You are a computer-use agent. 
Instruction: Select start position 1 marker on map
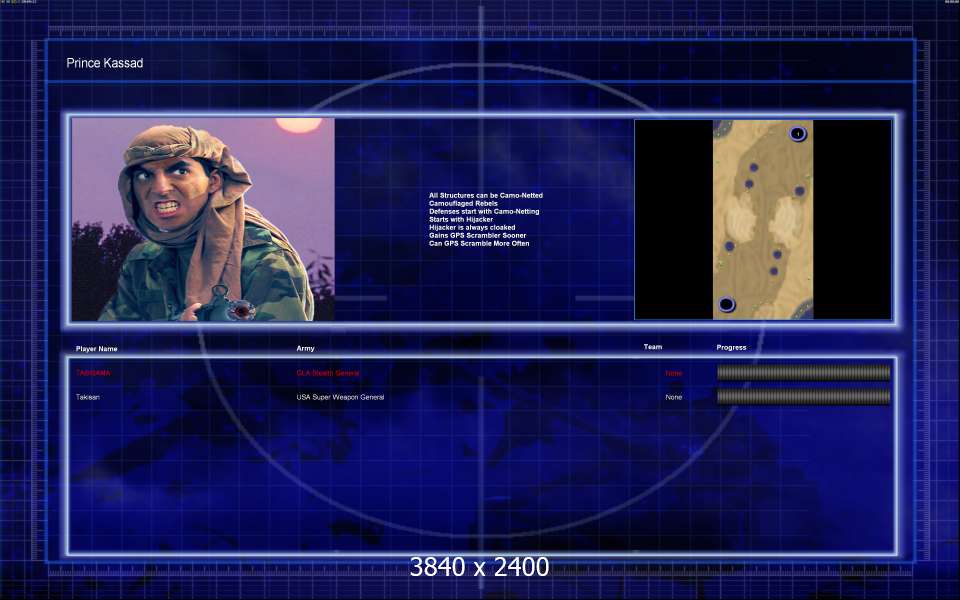pos(798,133)
